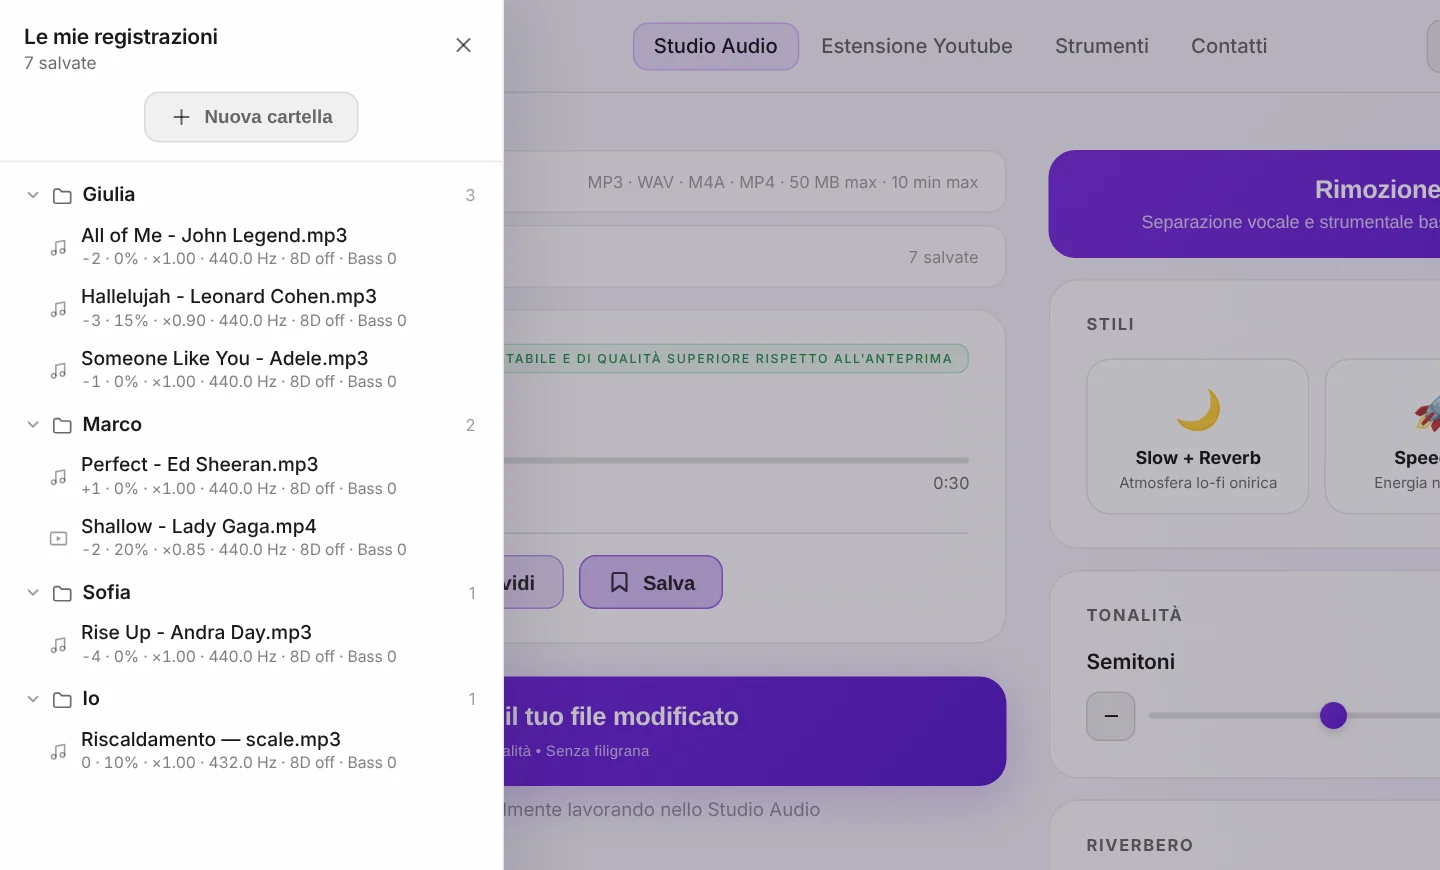
Task: Click the Sofia folder icon
Action: (x=62, y=593)
